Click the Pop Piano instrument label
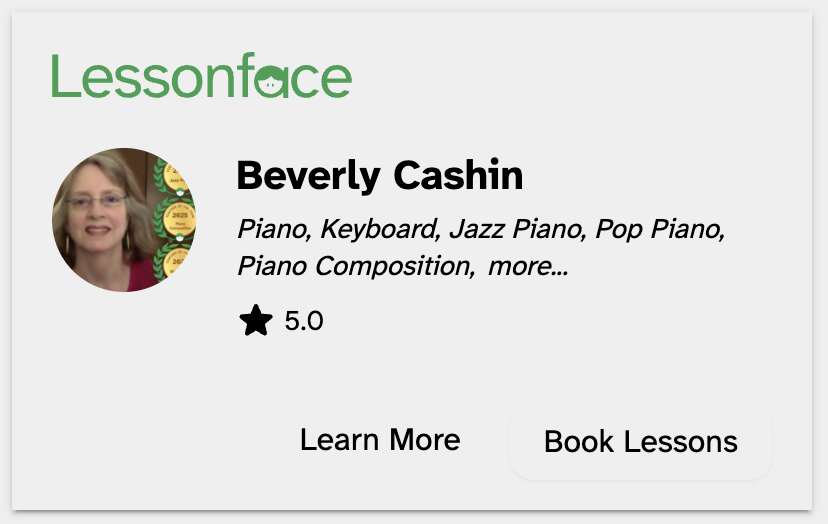 point(660,229)
